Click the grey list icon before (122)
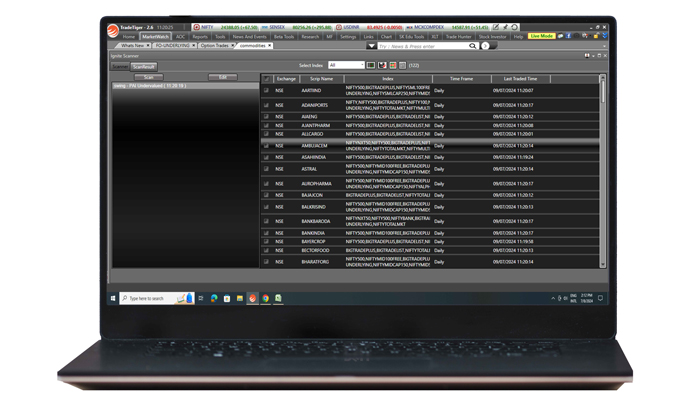The height and width of the screenshot is (402, 700). click(x=403, y=66)
